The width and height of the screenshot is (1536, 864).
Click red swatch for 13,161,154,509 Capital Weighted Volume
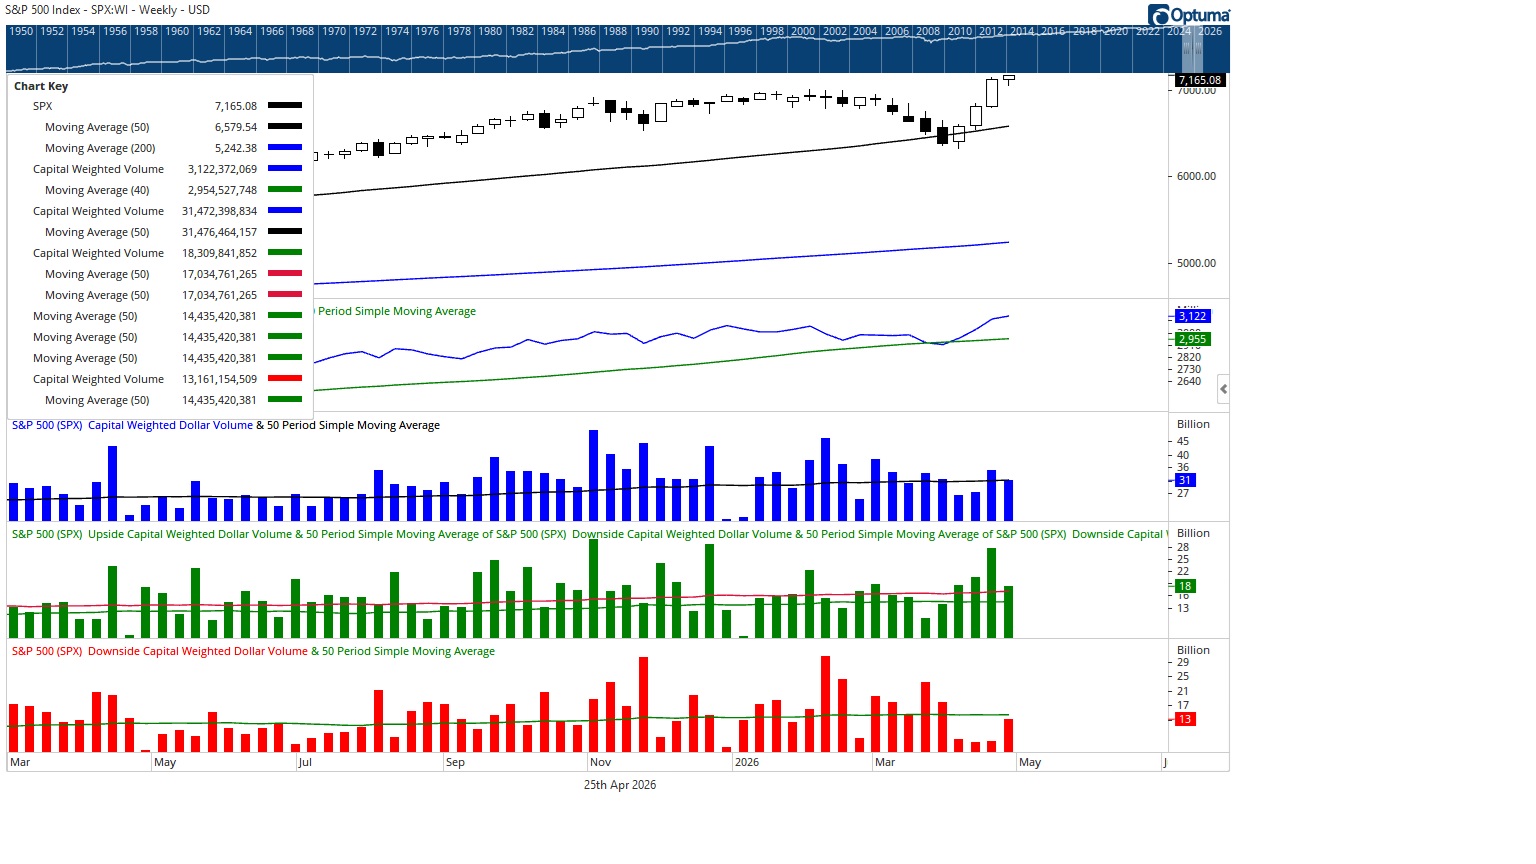tap(285, 379)
